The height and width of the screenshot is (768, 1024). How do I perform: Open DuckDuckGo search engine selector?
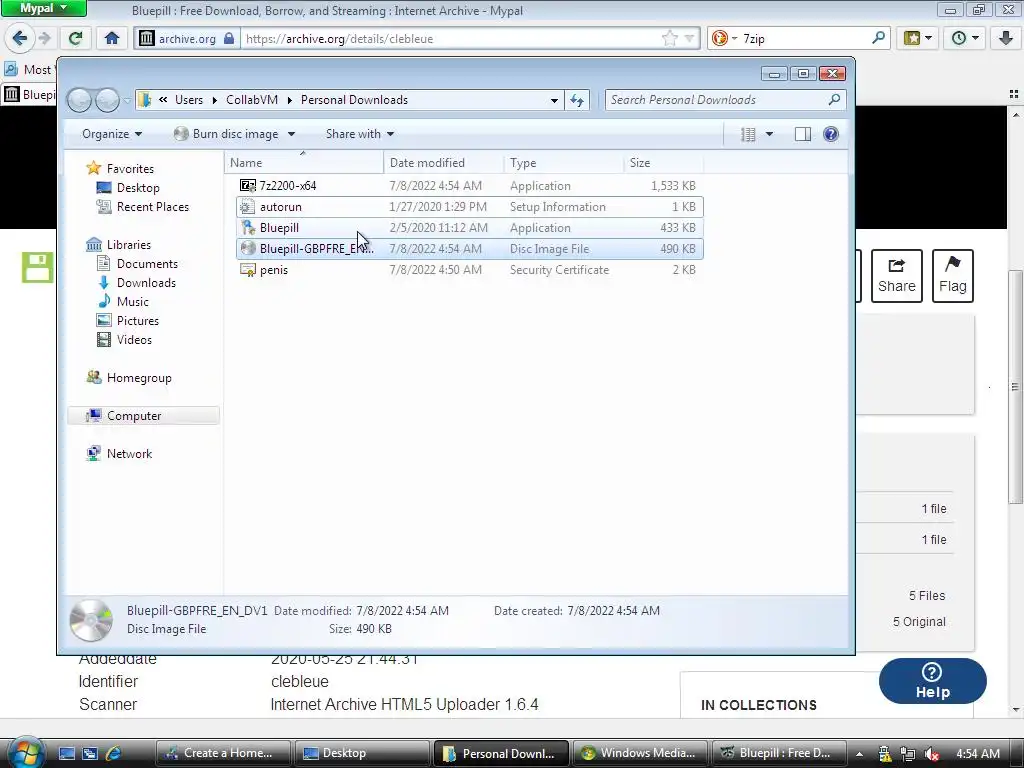[724, 39]
